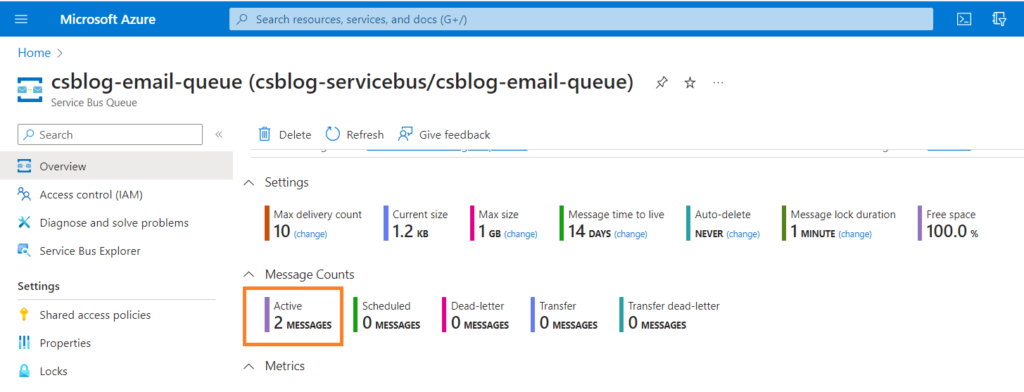Collapse the Message Counts section
Image resolution: width=1024 pixels, height=392 pixels.
click(249, 274)
